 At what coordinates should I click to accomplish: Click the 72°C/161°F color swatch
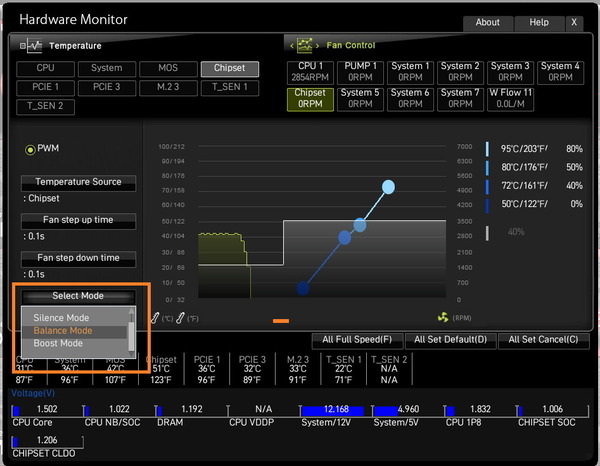click(x=487, y=186)
